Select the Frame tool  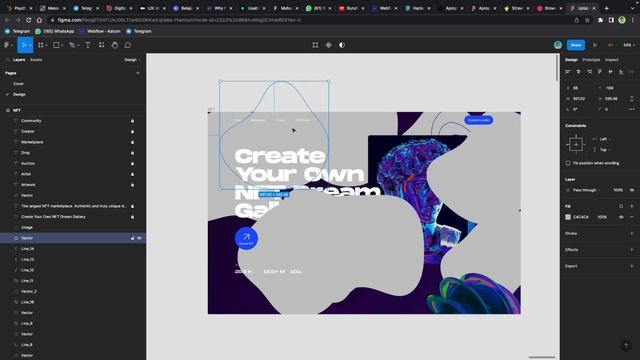40,45
